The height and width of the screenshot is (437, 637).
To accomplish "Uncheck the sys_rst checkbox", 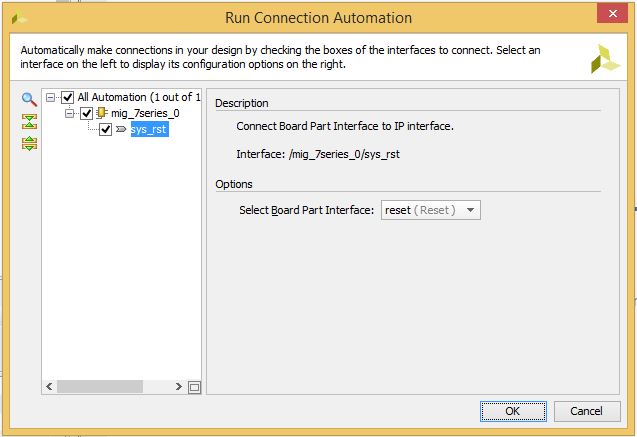I will (x=106, y=130).
